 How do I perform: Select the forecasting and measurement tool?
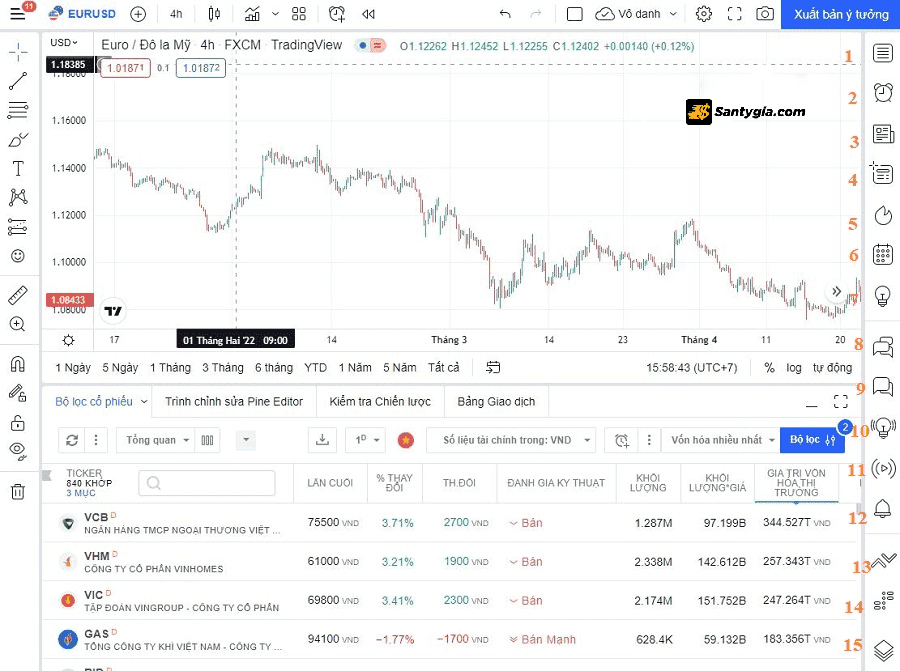pyautogui.click(x=18, y=227)
